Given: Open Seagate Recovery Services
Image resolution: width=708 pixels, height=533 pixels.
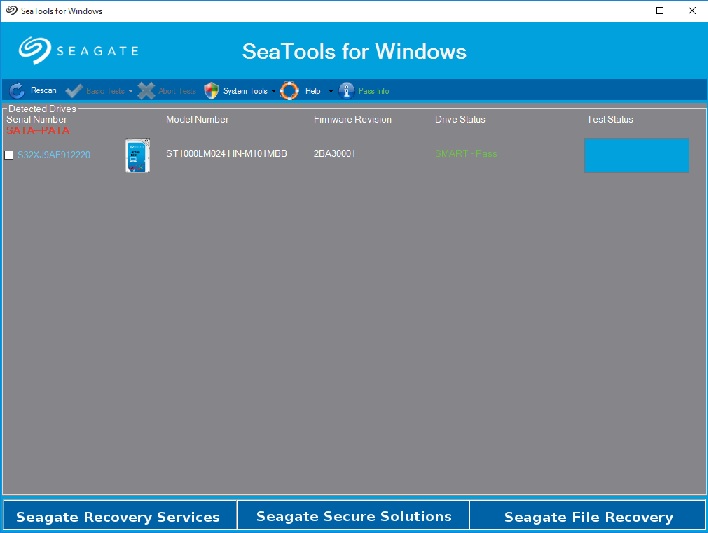Looking at the screenshot, I should (x=120, y=515).
